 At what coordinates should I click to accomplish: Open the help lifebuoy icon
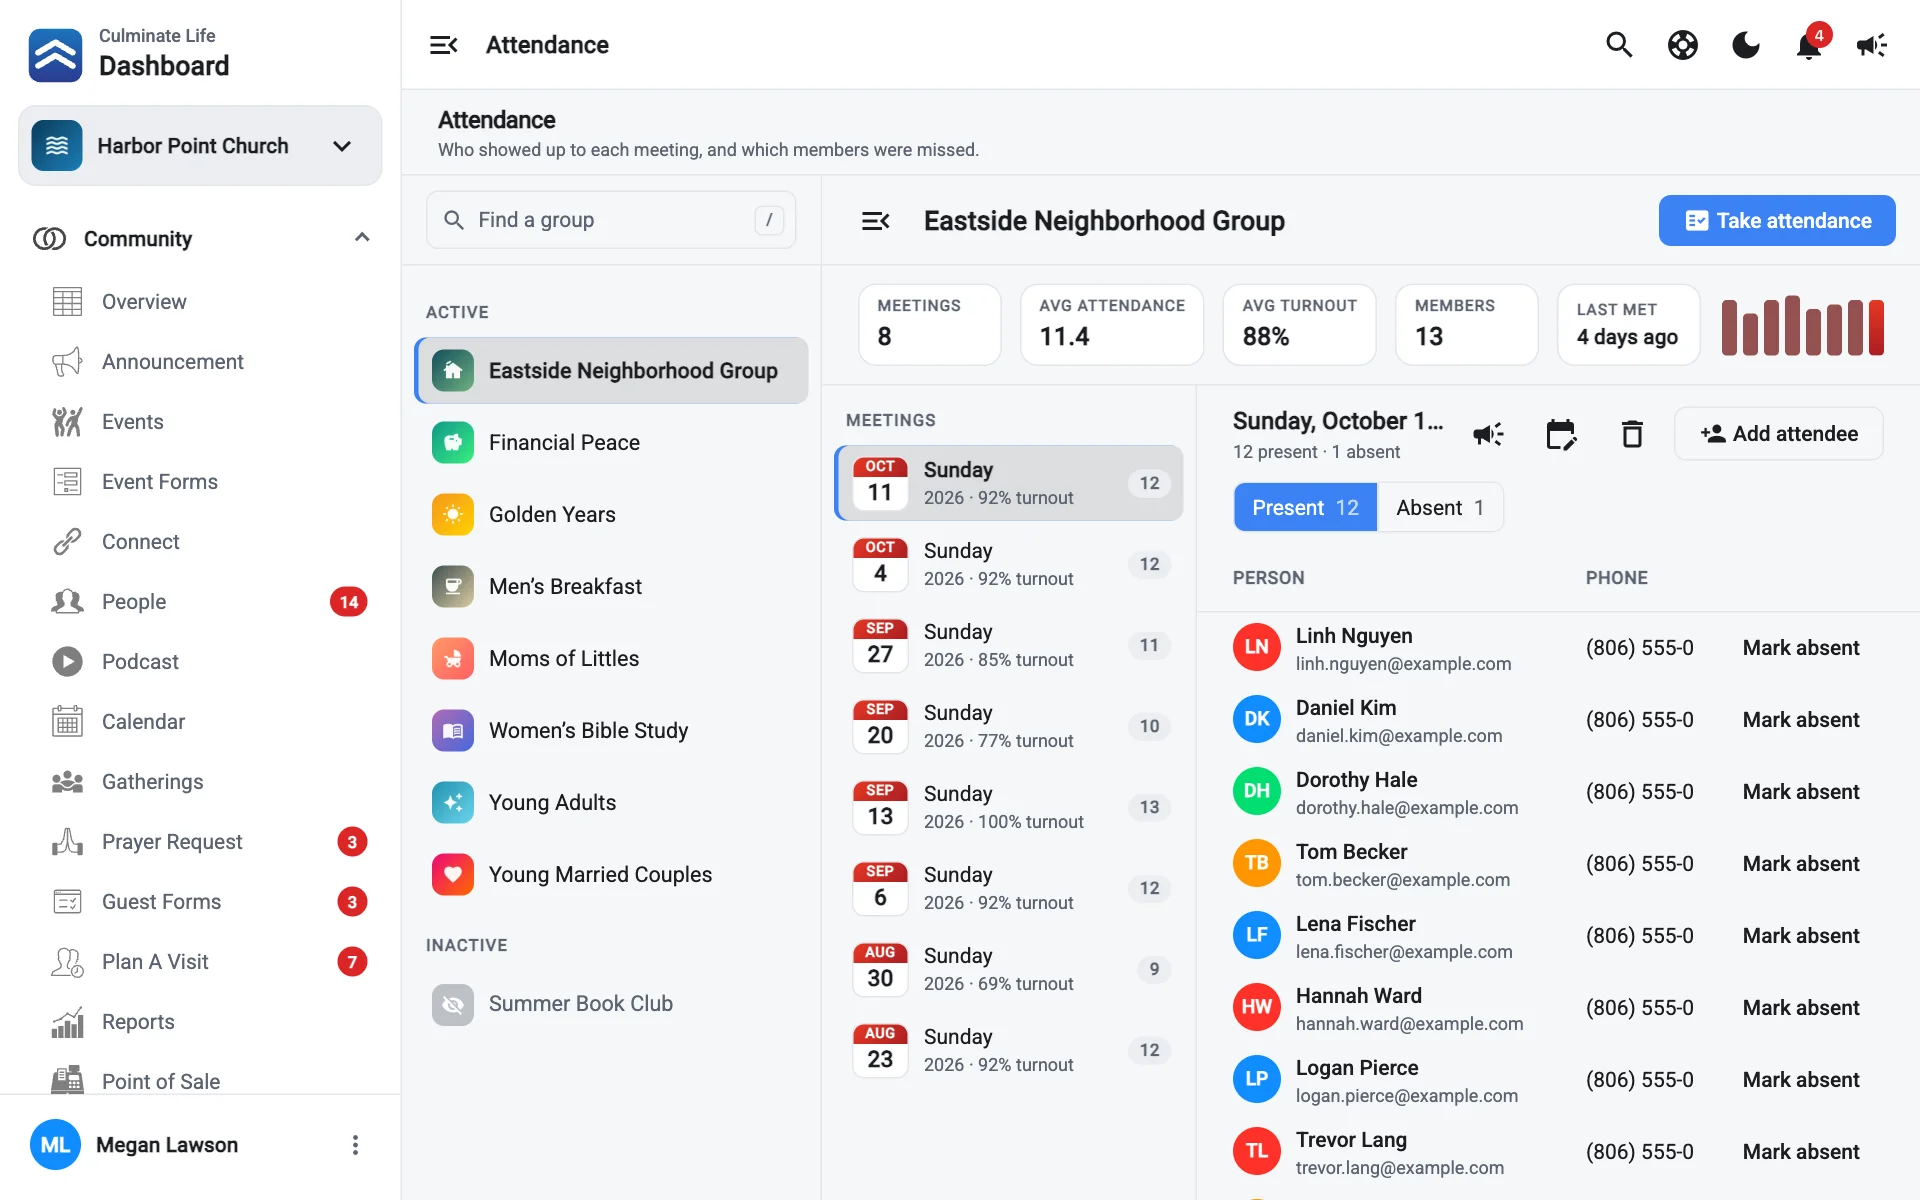coord(1683,45)
